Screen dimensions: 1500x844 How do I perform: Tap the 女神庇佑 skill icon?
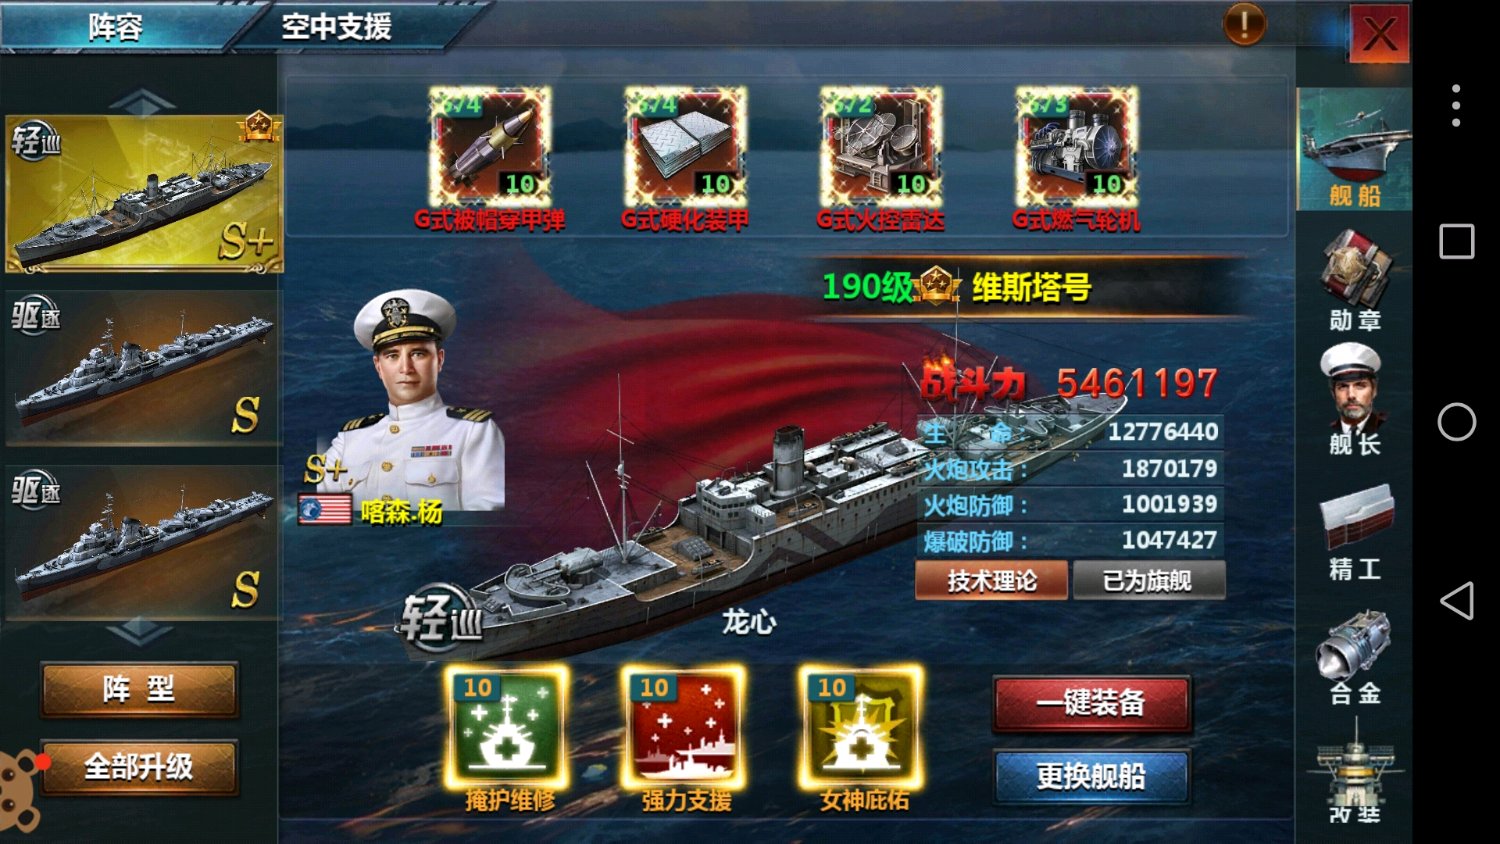pyautogui.click(x=861, y=727)
